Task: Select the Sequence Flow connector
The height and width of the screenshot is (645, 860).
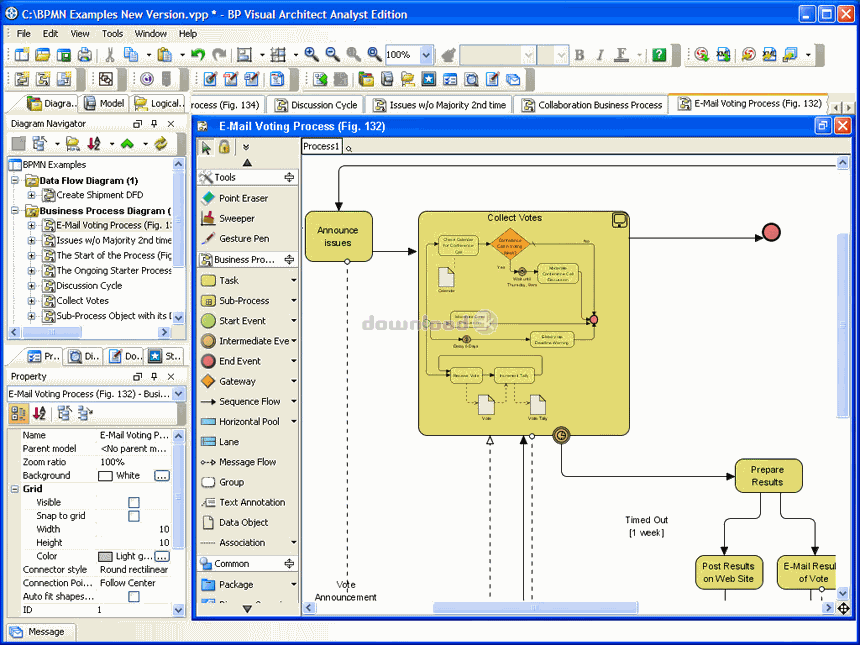Action: [x=250, y=401]
